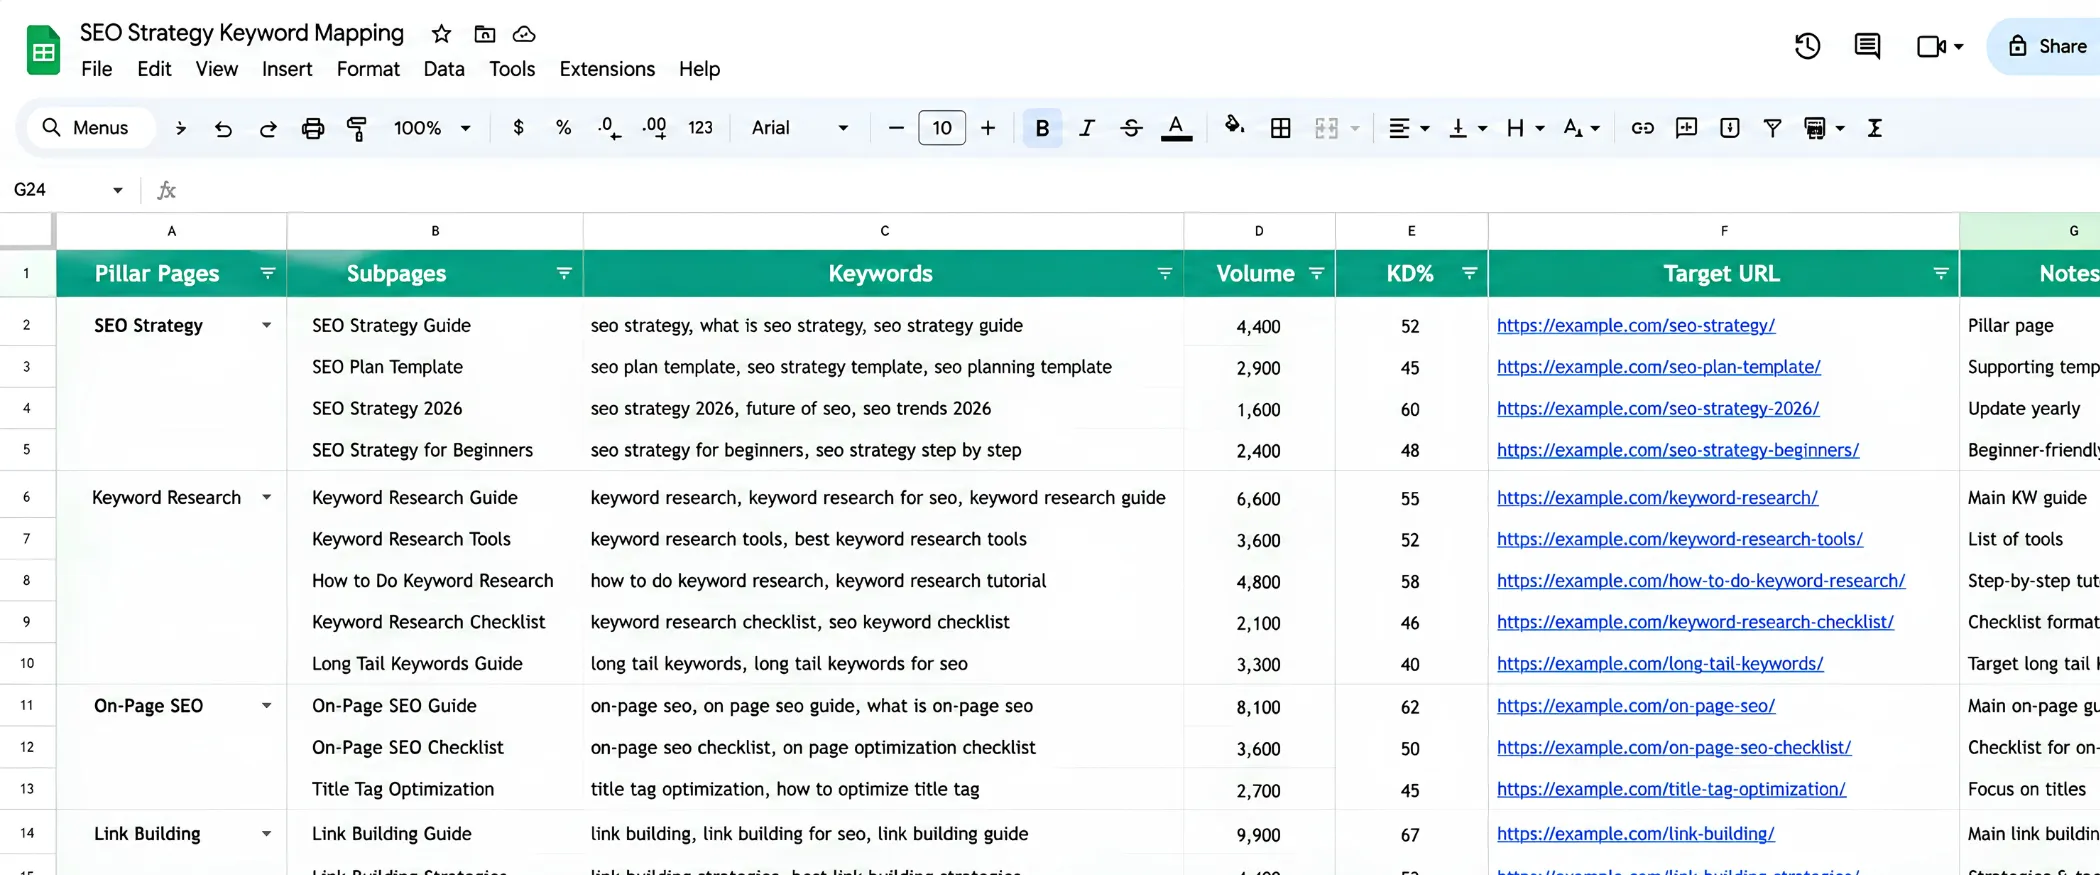Open the Link Building cell dropdown
The image size is (2100, 875).
pyautogui.click(x=266, y=833)
